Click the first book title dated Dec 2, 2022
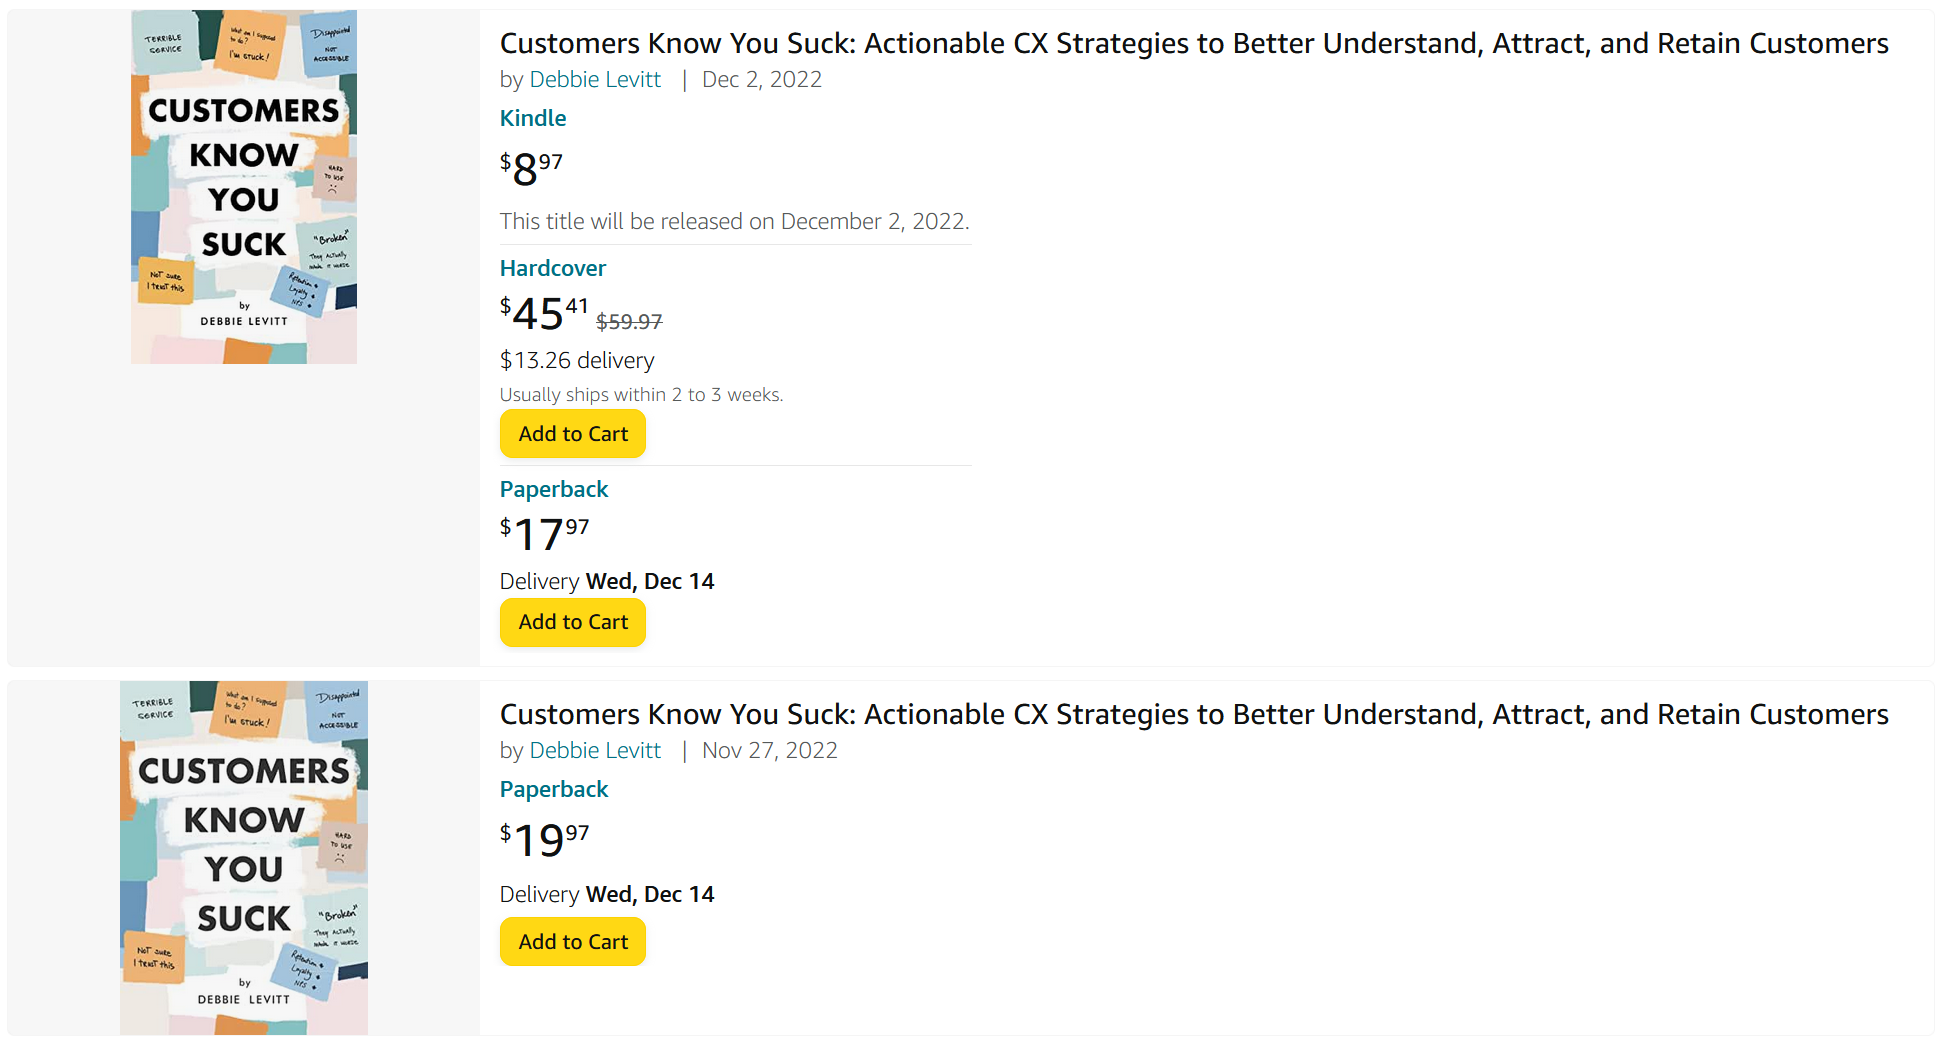1941x1040 pixels. pyautogui.click(x=1194, y=43)
